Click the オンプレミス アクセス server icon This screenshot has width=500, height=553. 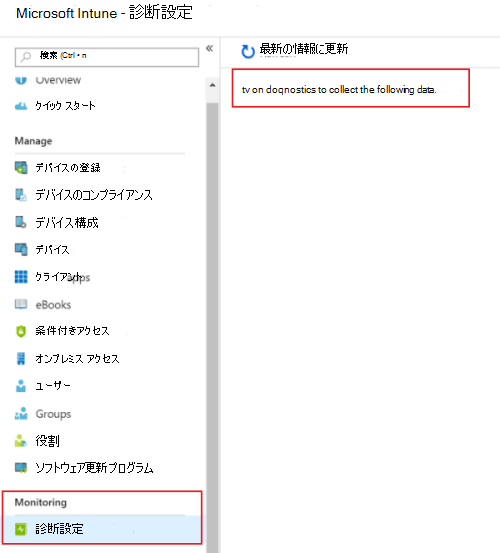(x=21, y=358)
